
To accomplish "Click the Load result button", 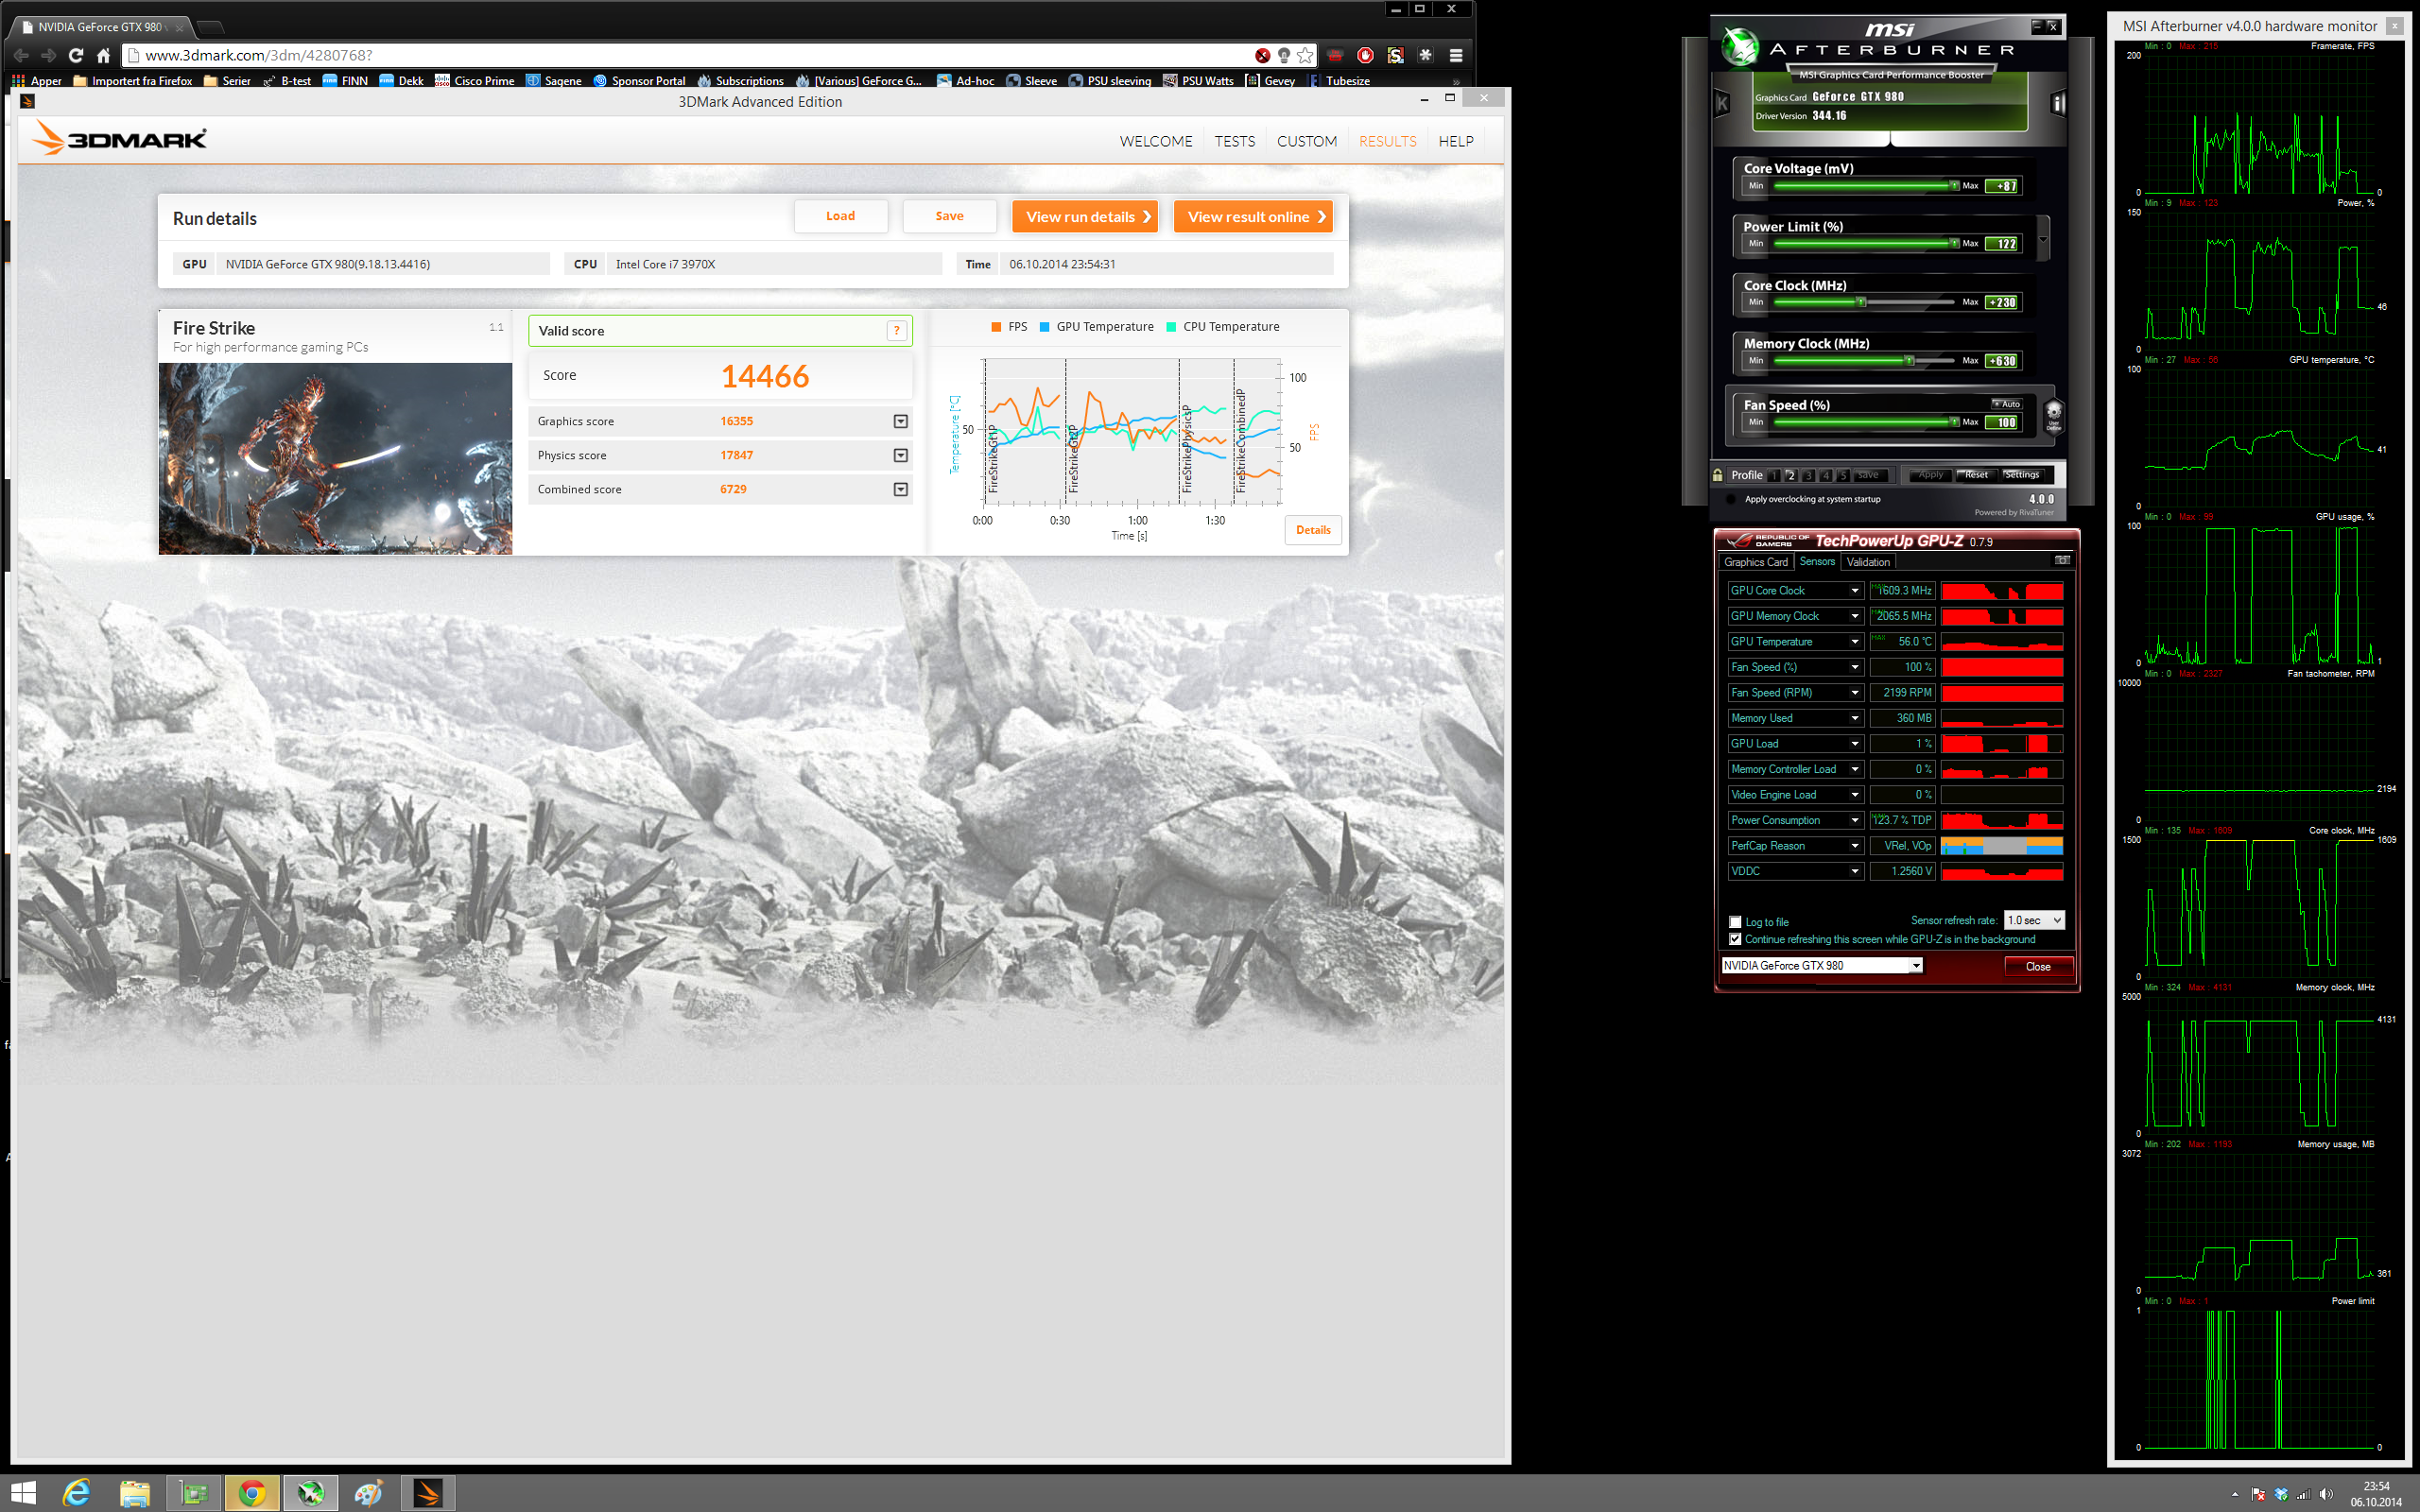I will [x=840, y=216].
